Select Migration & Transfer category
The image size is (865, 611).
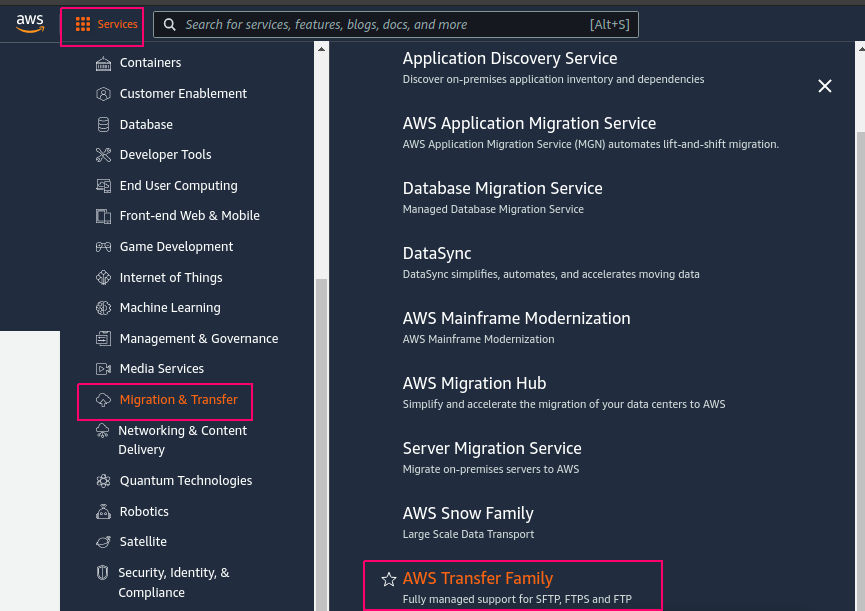click(x=179, y=400)
